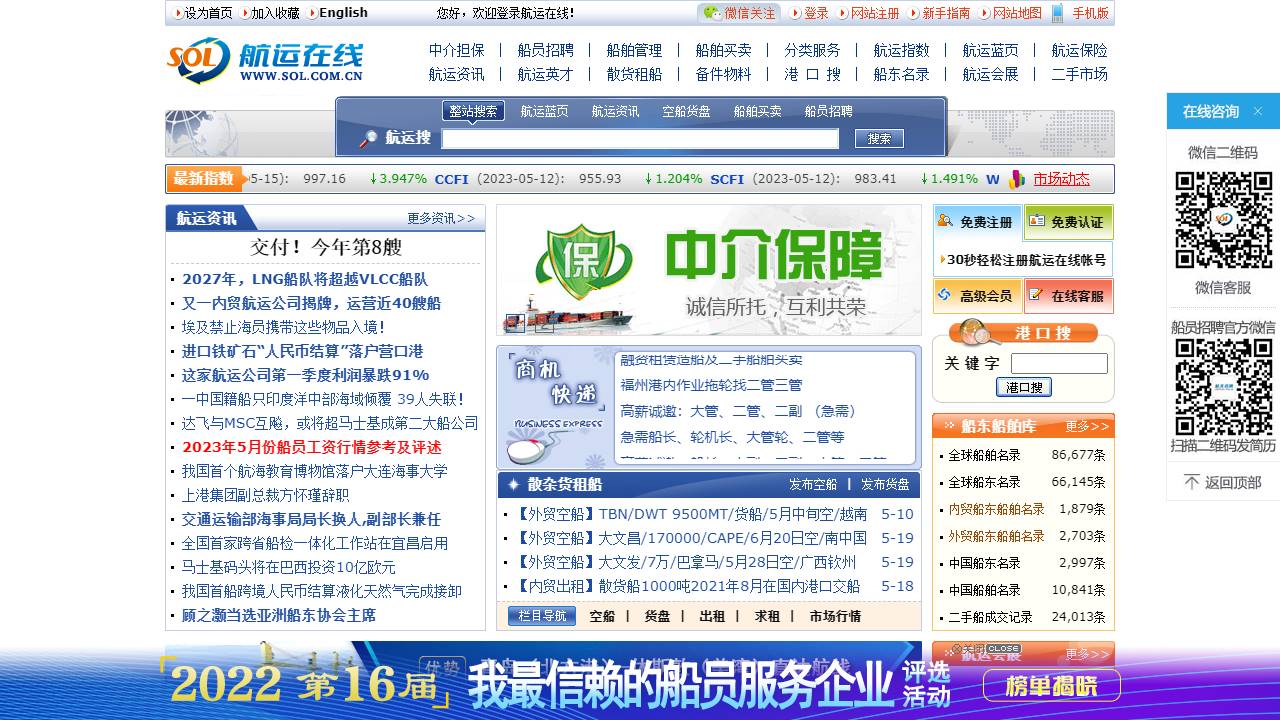Open the 登录 login link

[x=816, y=13]
